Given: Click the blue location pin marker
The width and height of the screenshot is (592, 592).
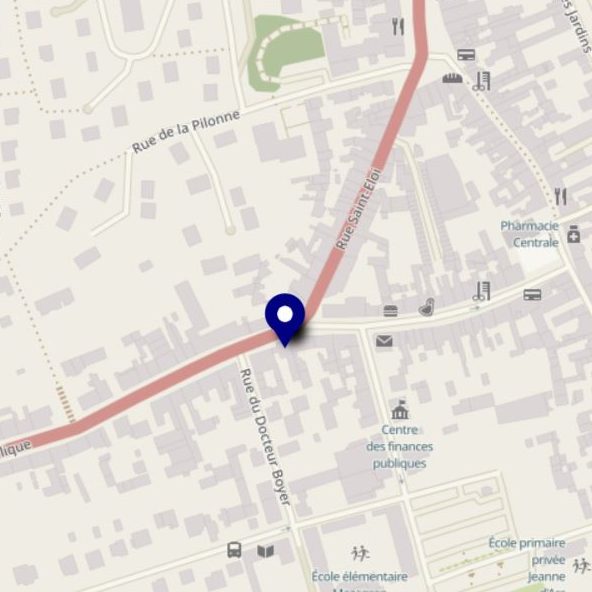Looking at the screenshot, I should click(285, 319).
